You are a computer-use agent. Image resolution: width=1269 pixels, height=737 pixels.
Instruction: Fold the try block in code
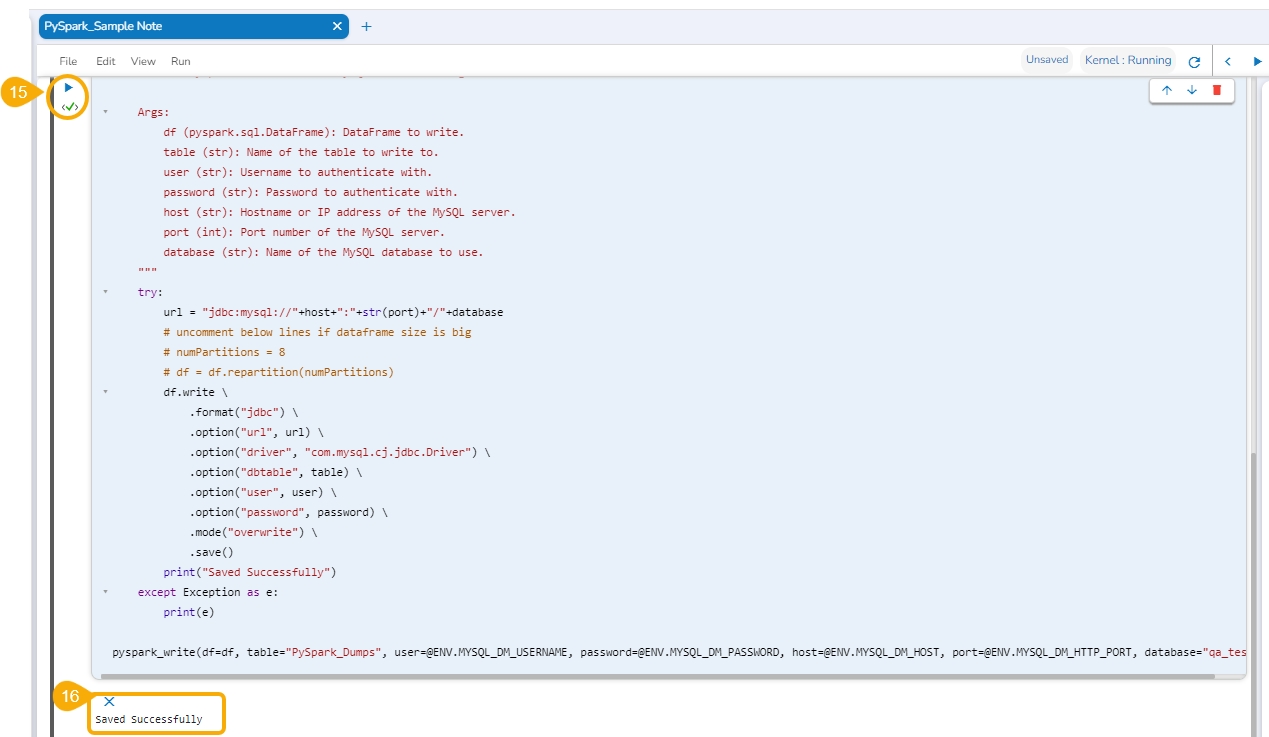pyautogui.click(x=105, y=292)
